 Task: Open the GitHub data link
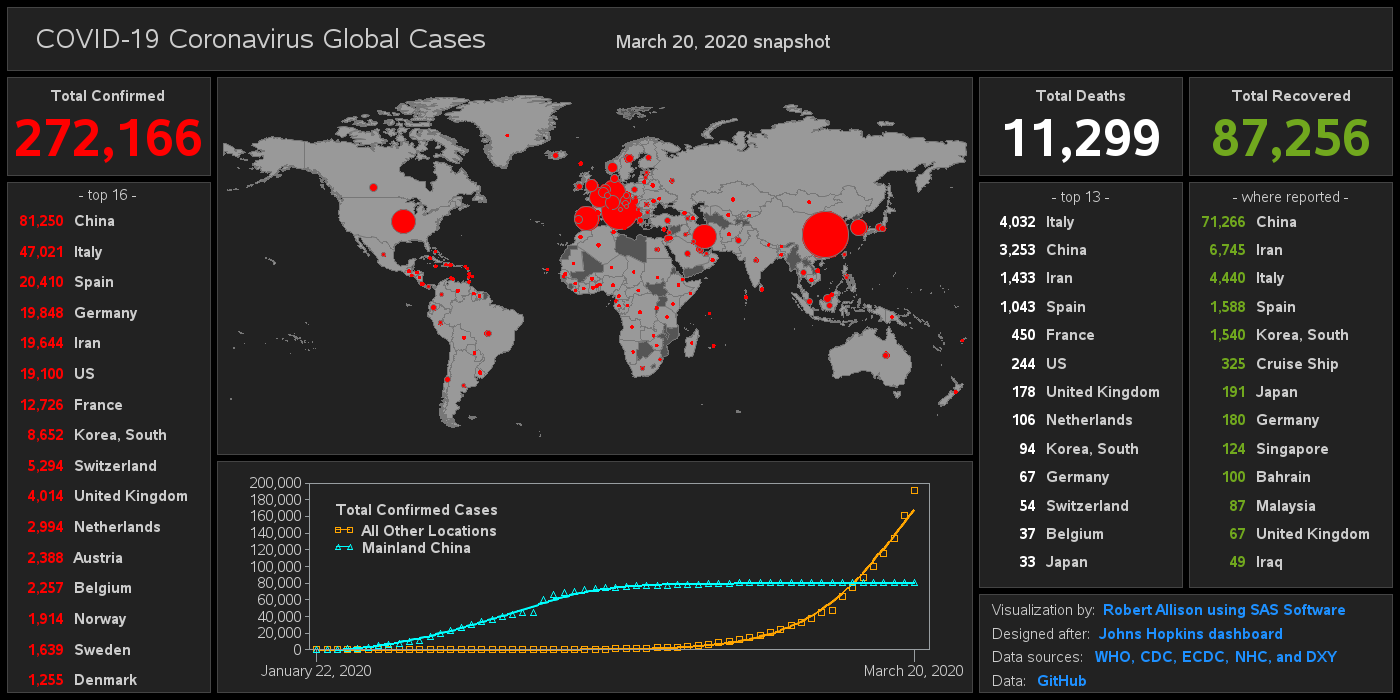pos(1061,680)
